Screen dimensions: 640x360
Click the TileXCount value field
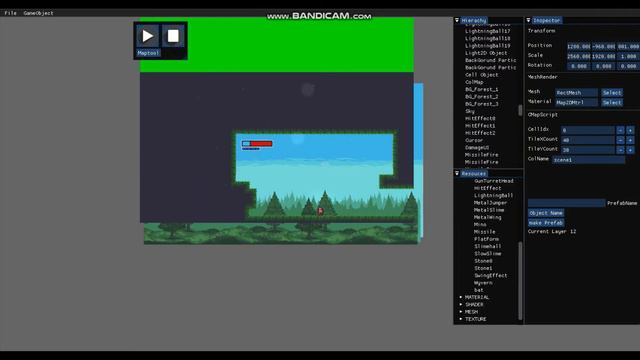pos(588,140)
